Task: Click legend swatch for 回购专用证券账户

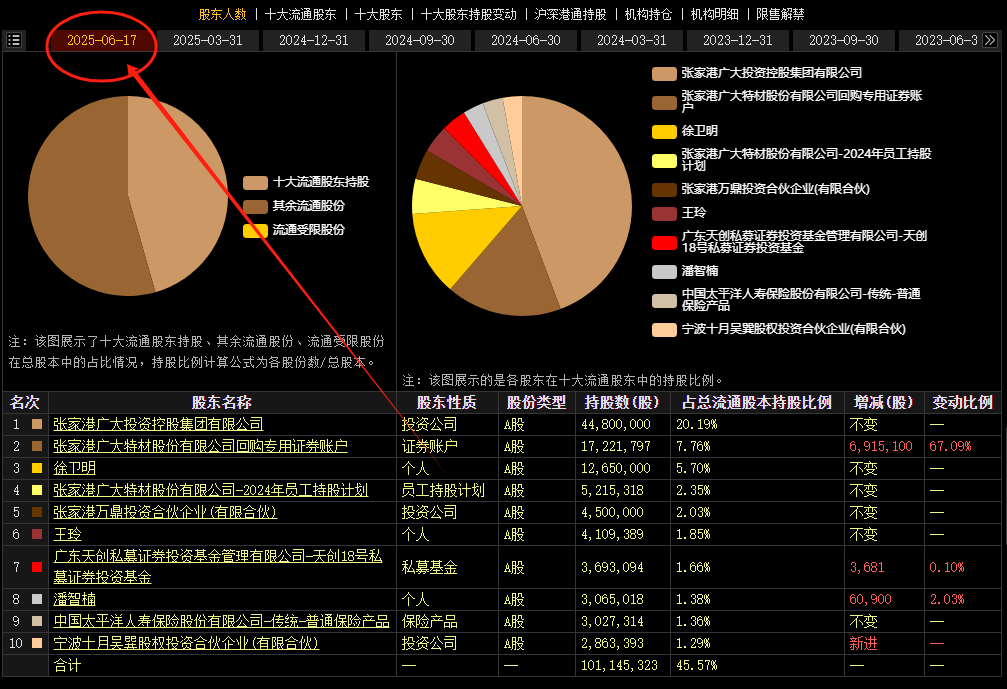Action: [x=664, y=102]
